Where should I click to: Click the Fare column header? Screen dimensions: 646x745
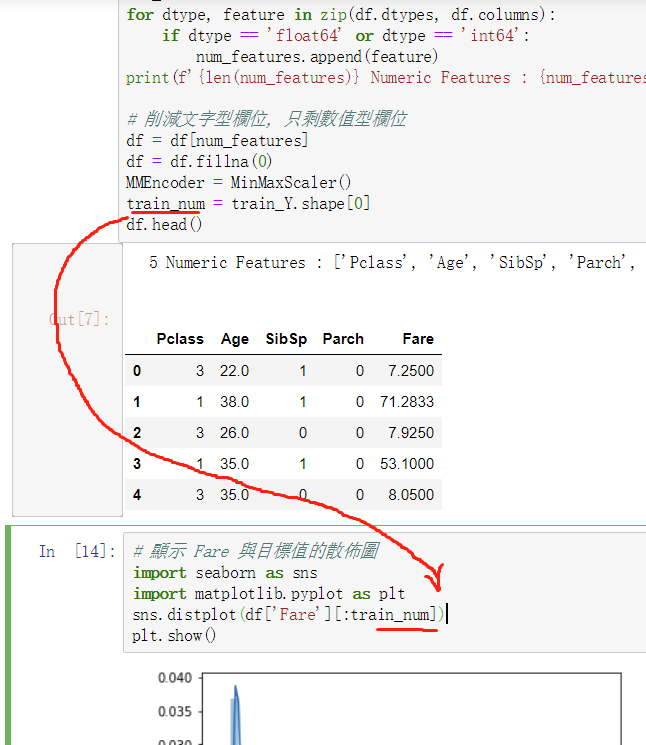pos(418,339)
